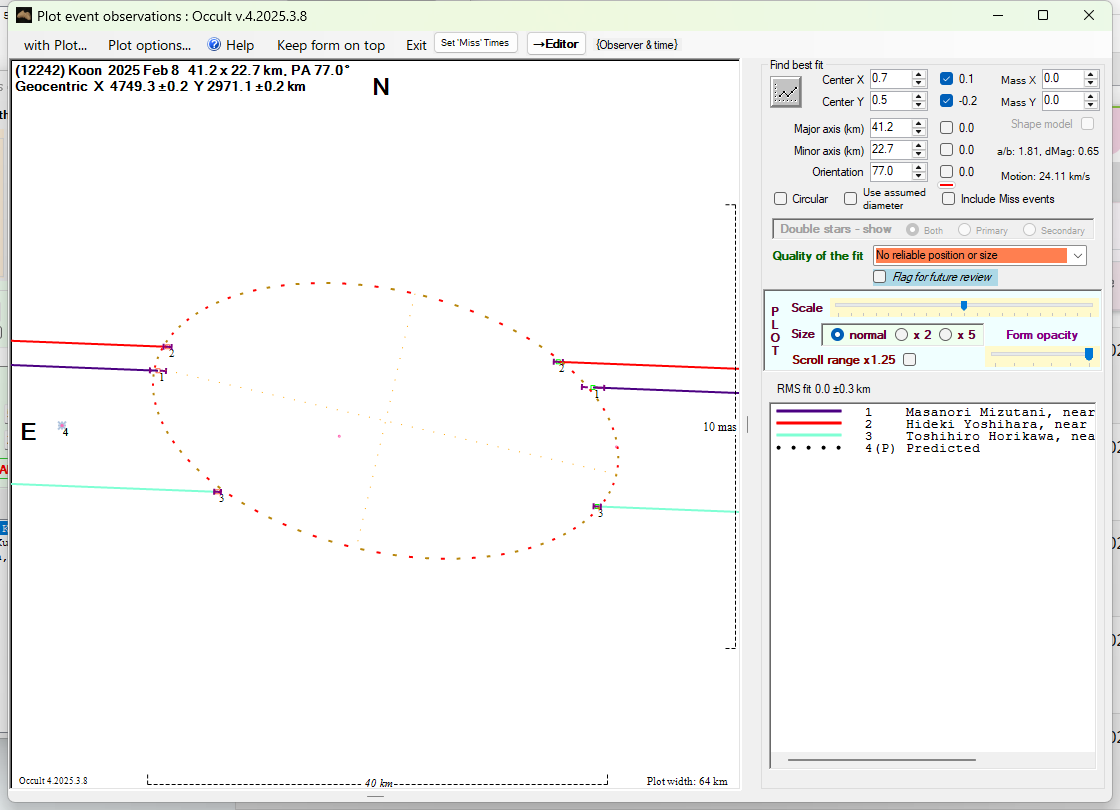Image resolution: width=1120 pixels, height=810 pixels.
Task: Increase Center X with up arrow
Action: [x=919, y=74]
